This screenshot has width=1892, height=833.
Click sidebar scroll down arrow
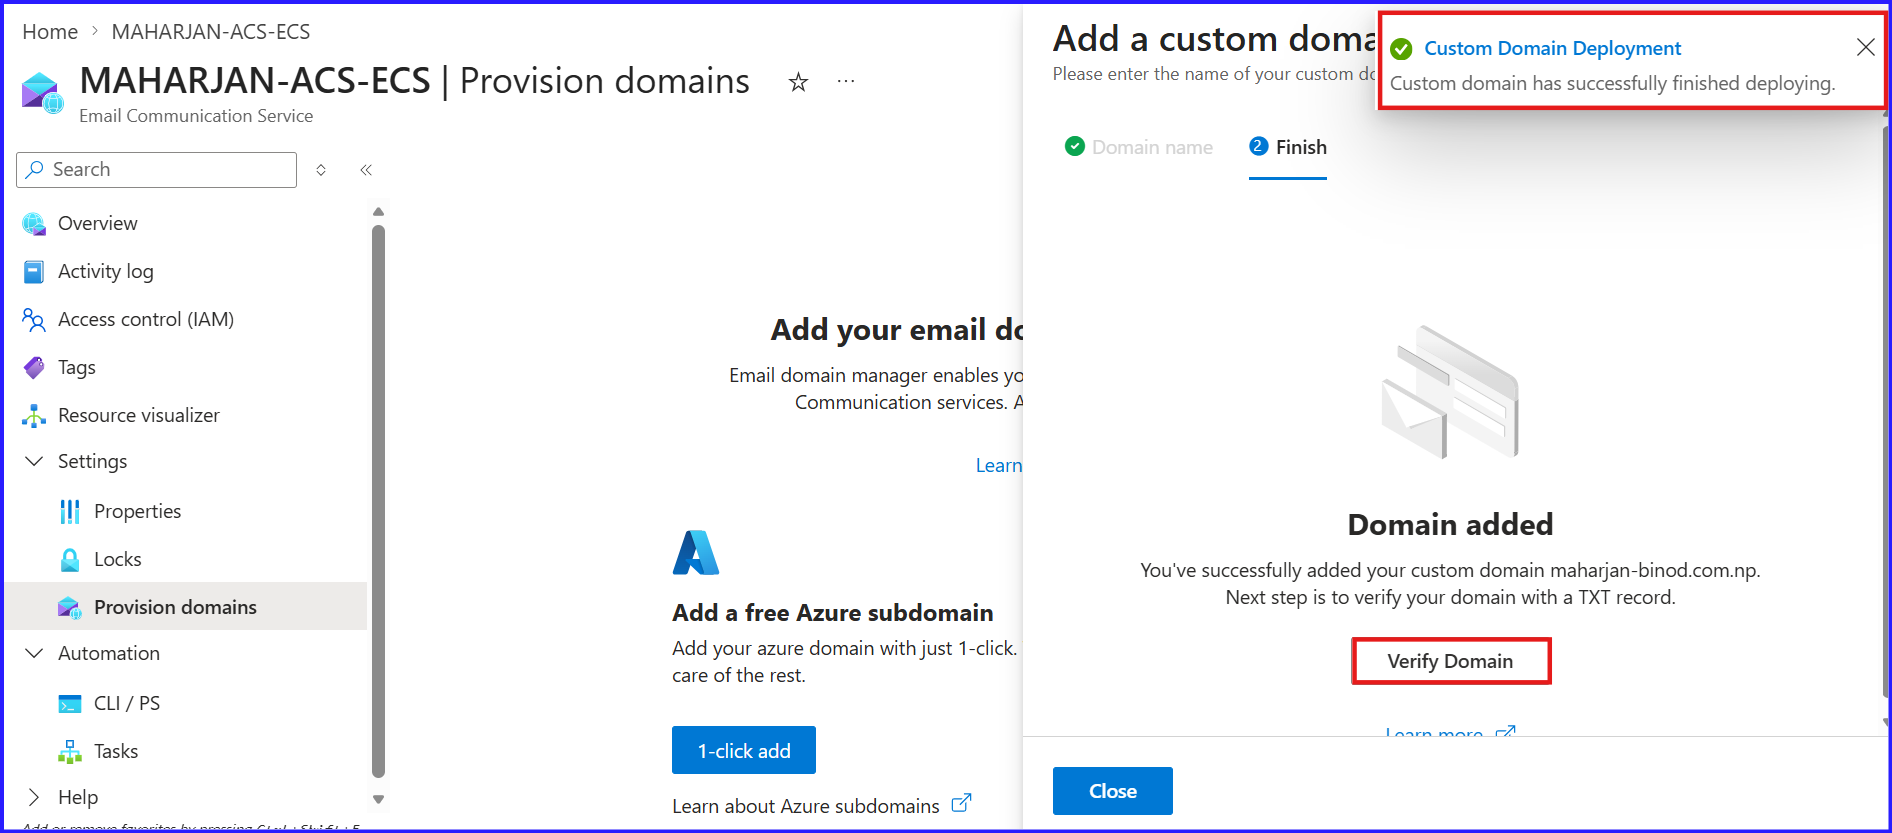pyautogui.click(x=378, y=799)
